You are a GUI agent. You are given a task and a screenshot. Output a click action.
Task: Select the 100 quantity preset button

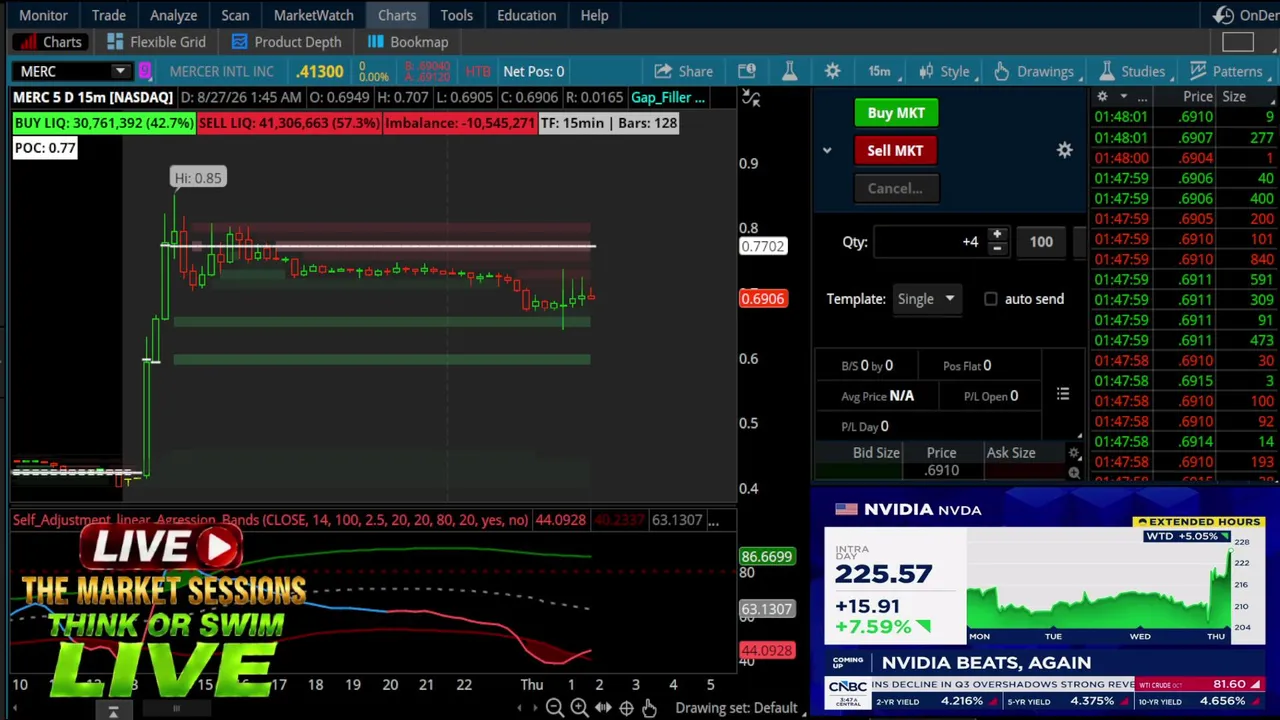click(1041, 242)
